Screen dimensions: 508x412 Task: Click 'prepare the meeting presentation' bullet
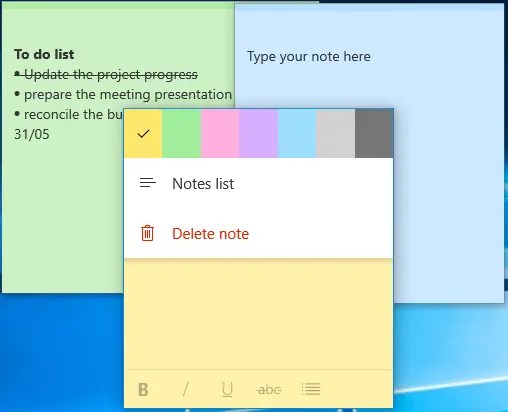click(123, 95)
